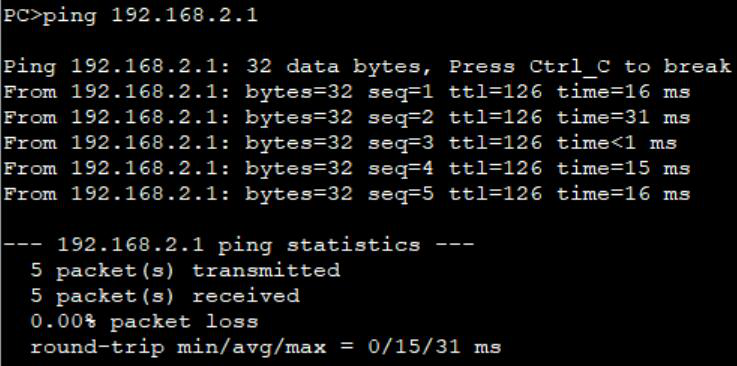Image resolution: width=737 pixels, height=366 pixels.
Task: Click the PC>ping 192.168.2.1 command line
Action: (131, 16)
